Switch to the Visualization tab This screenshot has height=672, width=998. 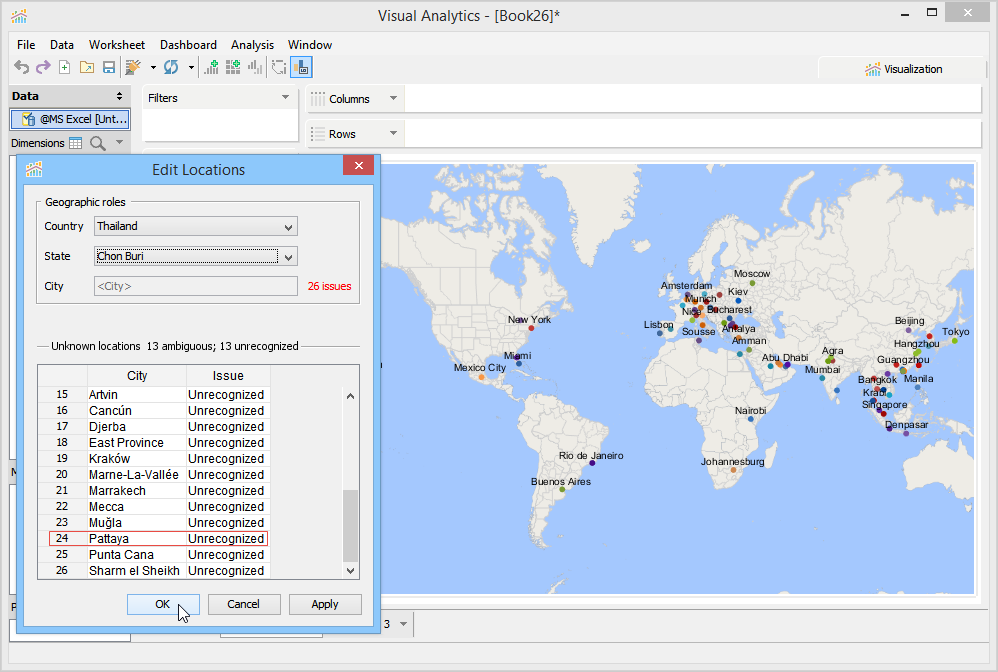pyautogui.click(x=903, y=69)
